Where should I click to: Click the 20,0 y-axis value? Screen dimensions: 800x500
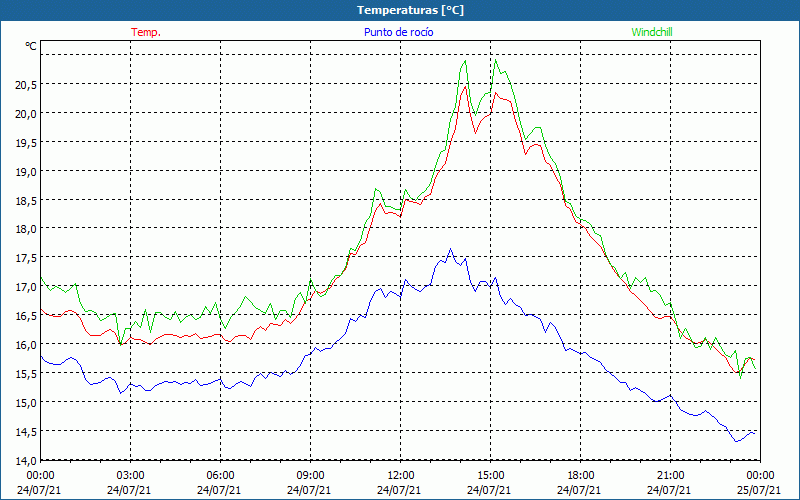tap(26, 113)
